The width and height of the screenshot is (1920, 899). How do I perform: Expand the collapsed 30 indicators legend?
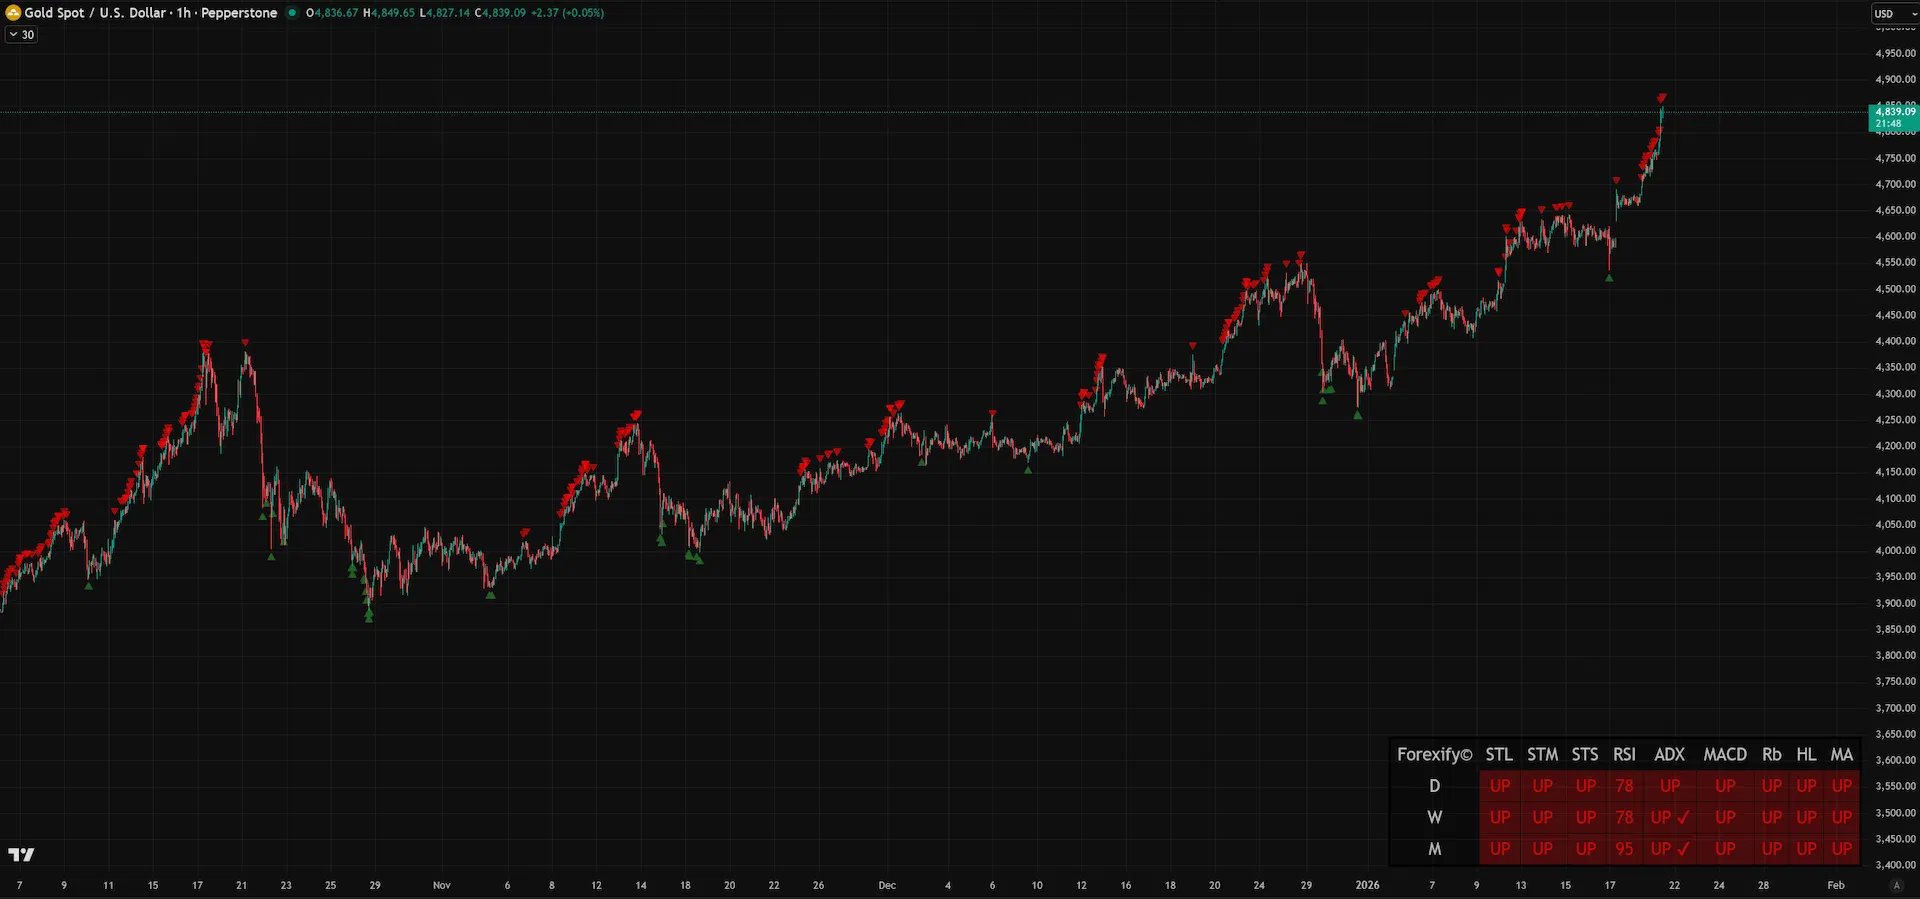pyautogui.click(x=21, y=34)
